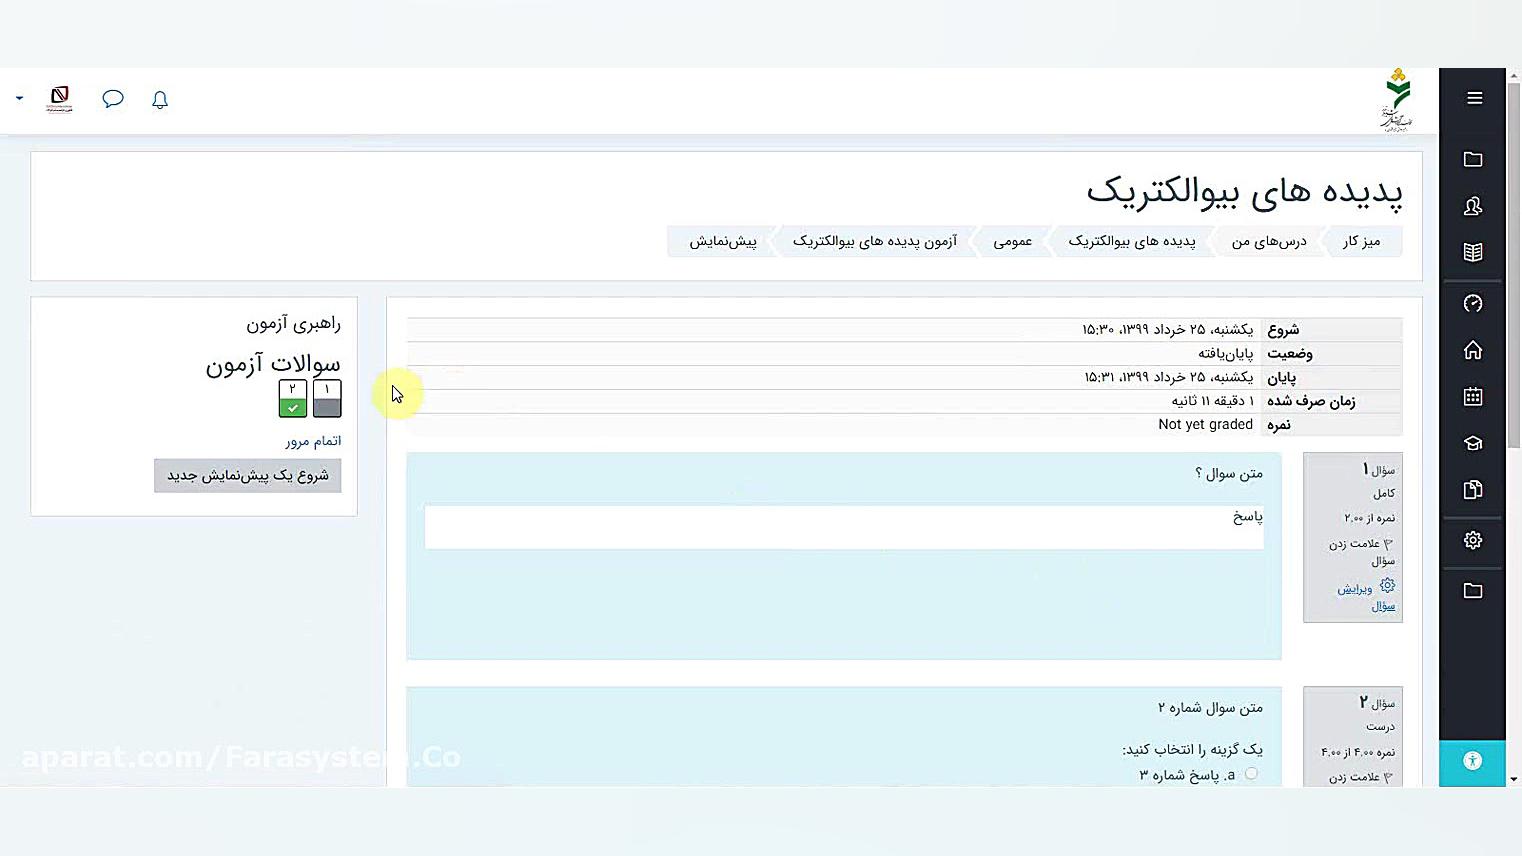Open sidebar settings gear icon
Viewport: 1522px width, 856px height.
tap(1472, 539)
